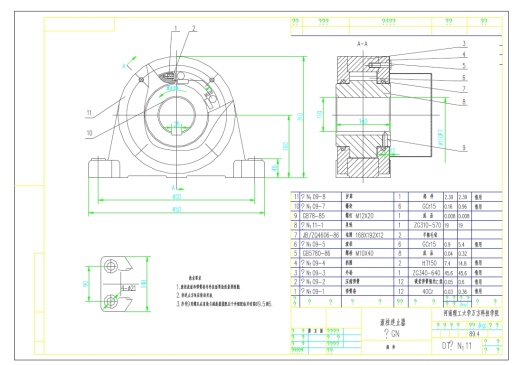Click the "4-ø21" hole callout on the foot detail
The image size is (520, 365).
tap(129, 288)
